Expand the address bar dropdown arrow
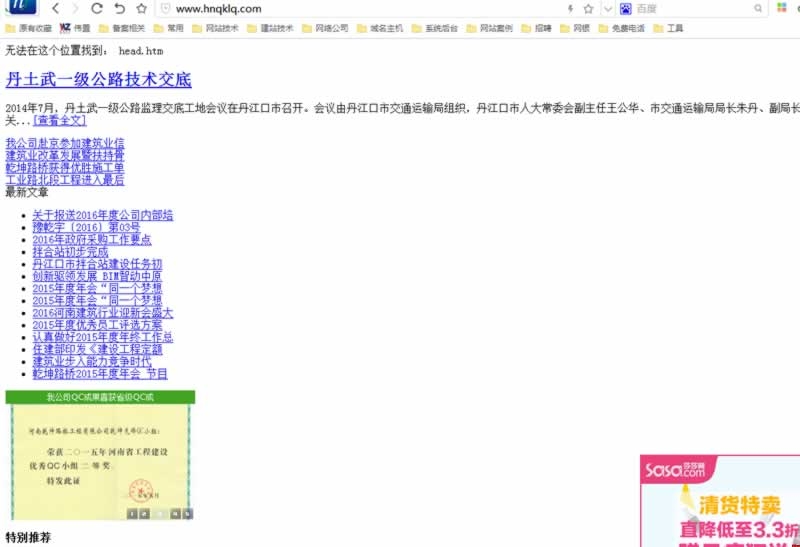This screenshot has width=800, height=547. pyautogui.click(x=607, y=8)
